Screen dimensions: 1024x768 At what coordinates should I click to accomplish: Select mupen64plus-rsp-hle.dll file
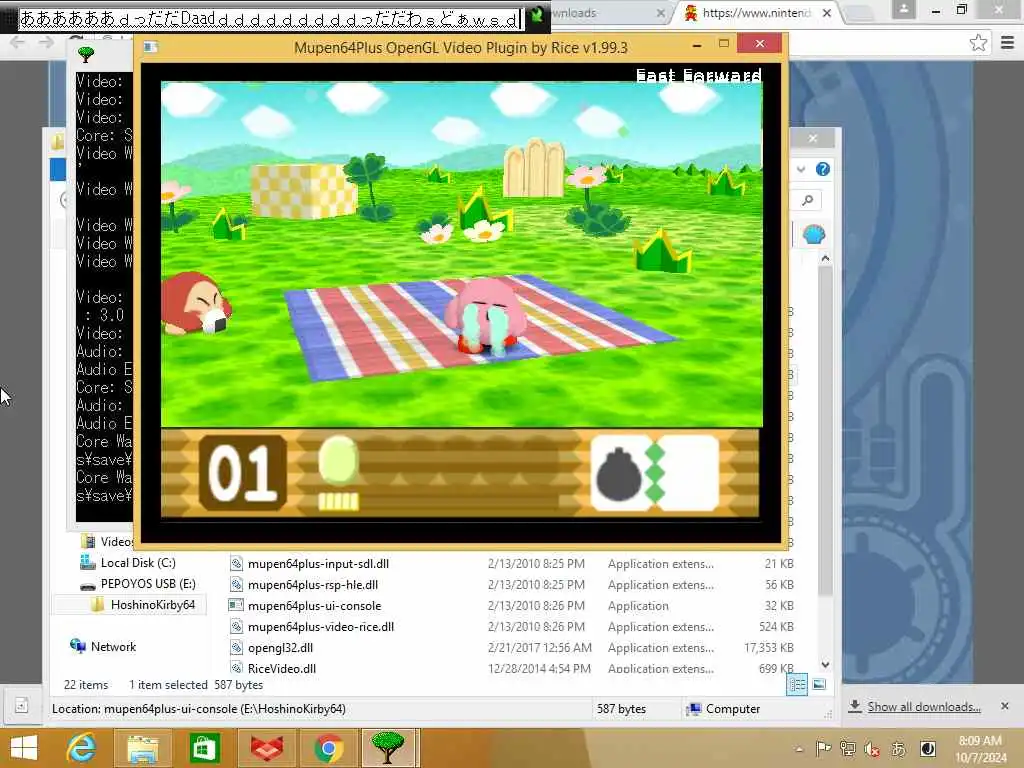[313, 584]
